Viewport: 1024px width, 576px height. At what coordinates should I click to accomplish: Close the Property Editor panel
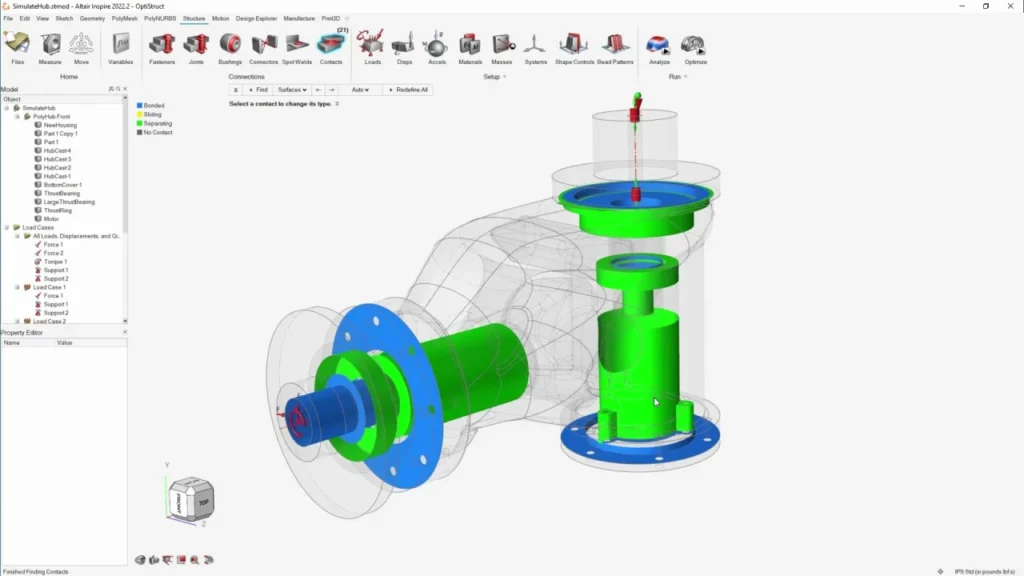(x=125, y=332)
